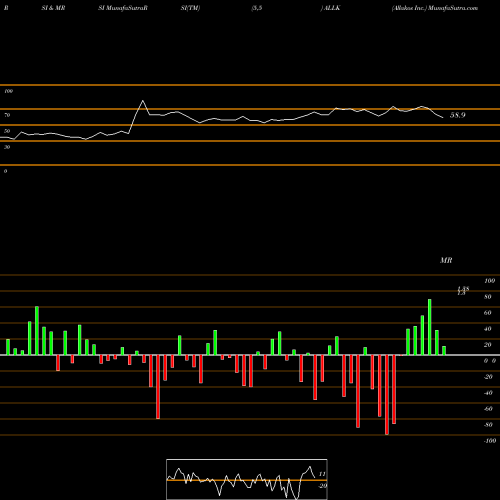Click the MR axis label '20'
Viewport: 500px width, 500px height.
point(488,345)
